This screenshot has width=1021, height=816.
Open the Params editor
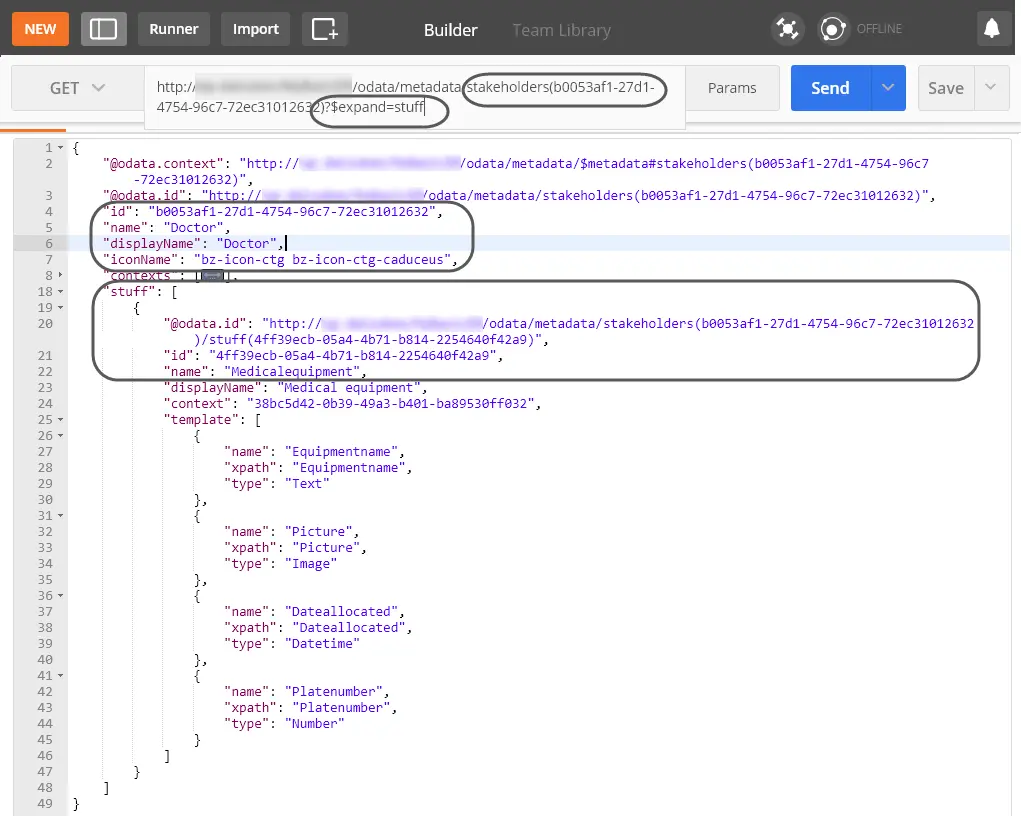click(x=732, y=88)
